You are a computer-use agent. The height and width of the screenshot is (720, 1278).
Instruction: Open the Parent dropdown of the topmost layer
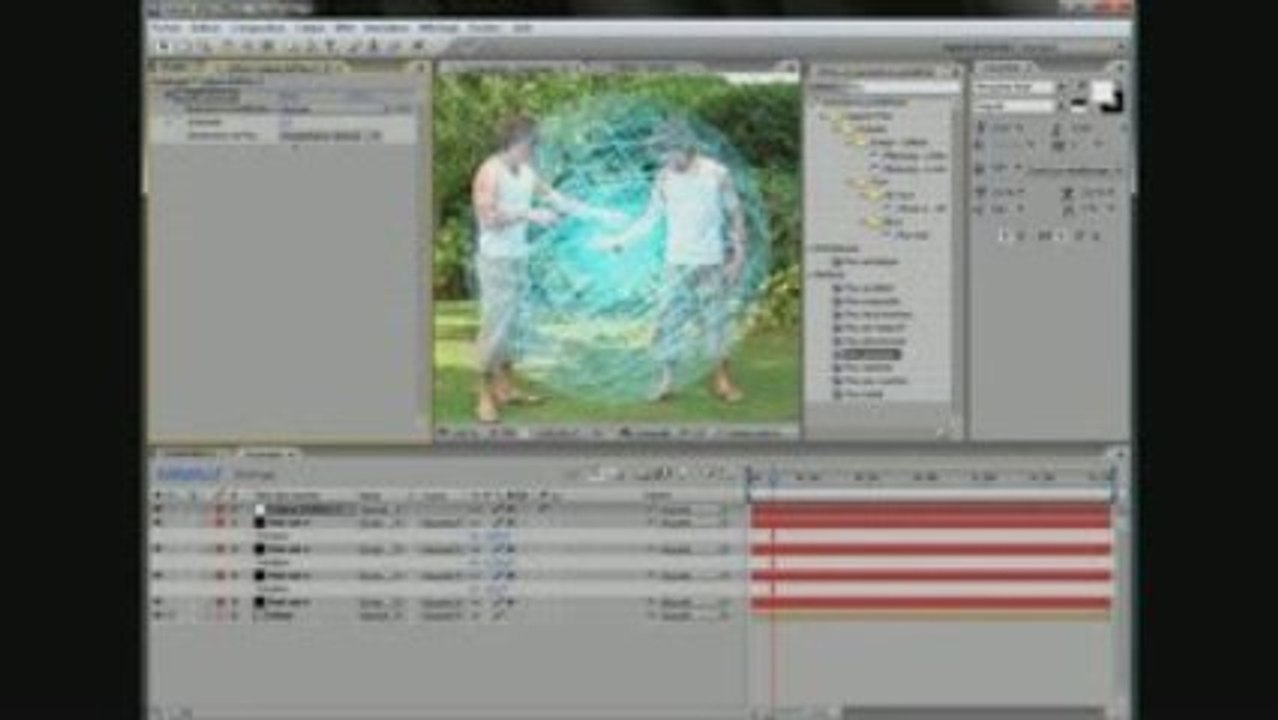pyautogui.click(x=690, y=509)
